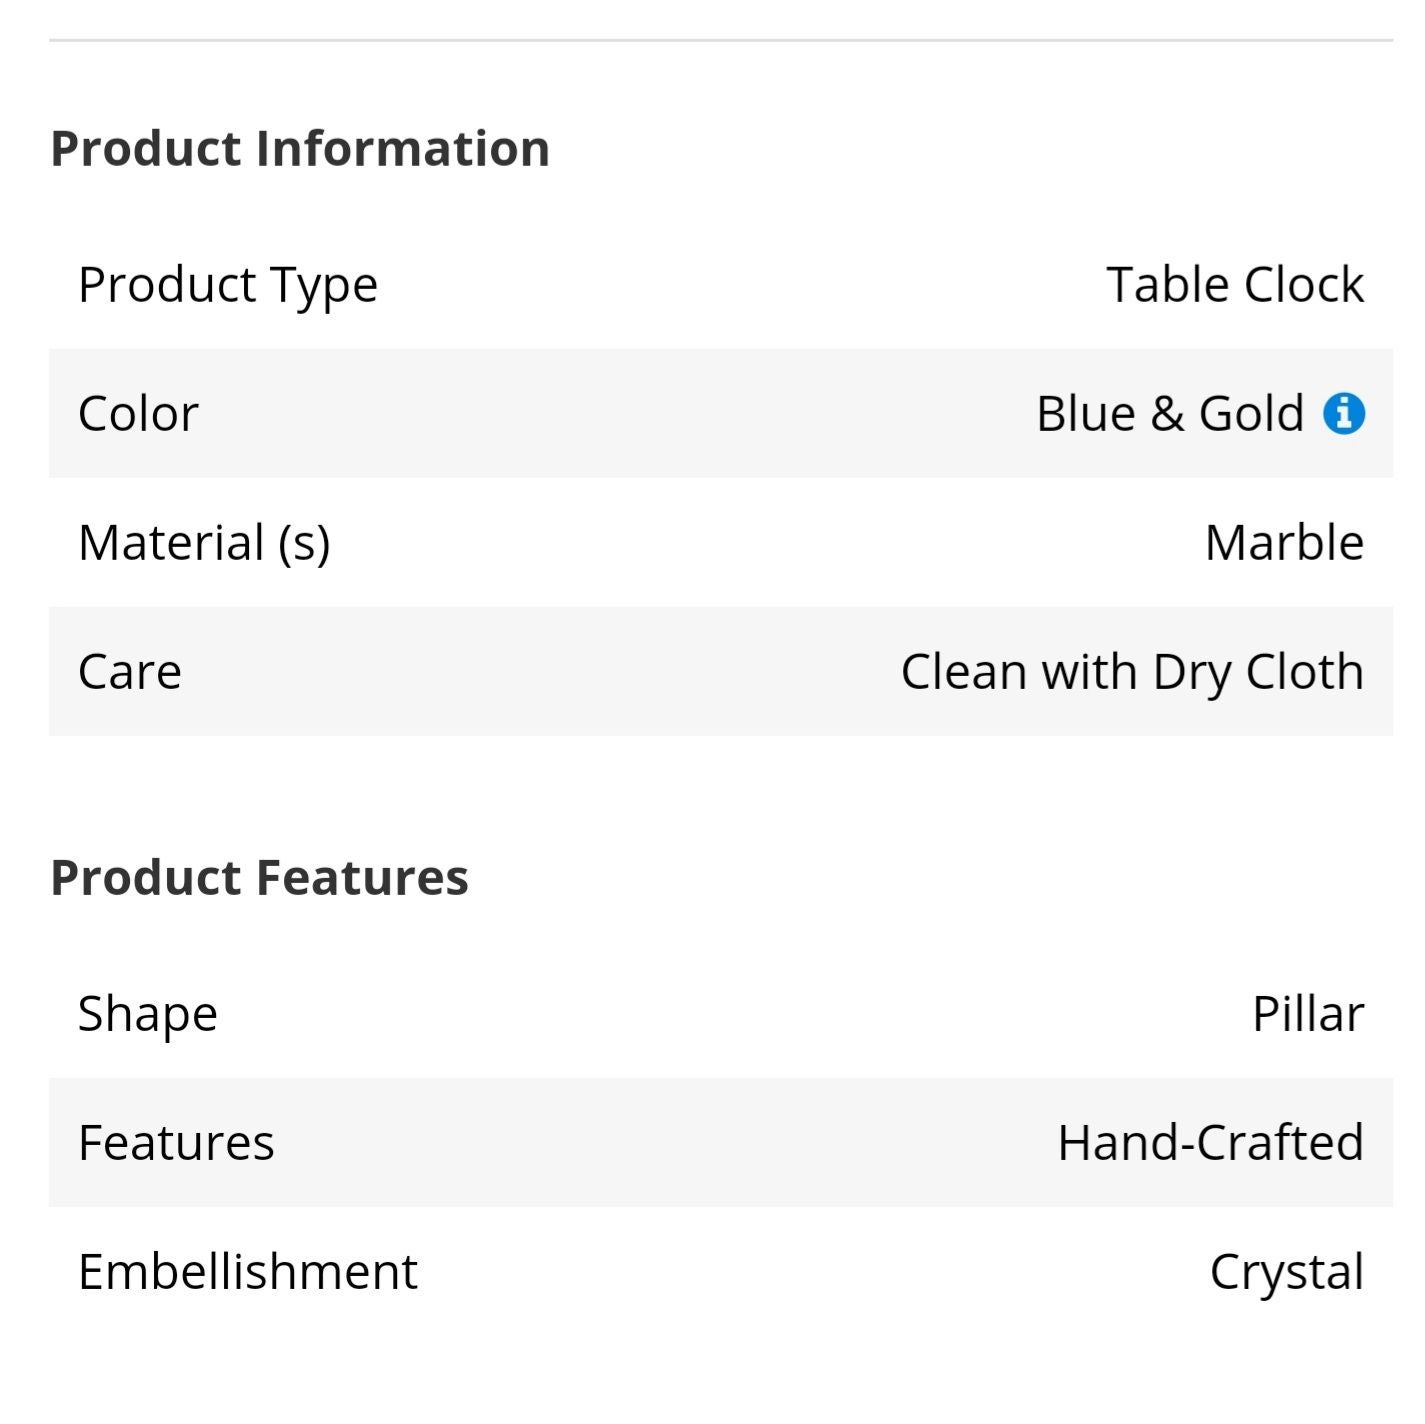Click the Shape row label
1425x1424 pixels.
148,1014
